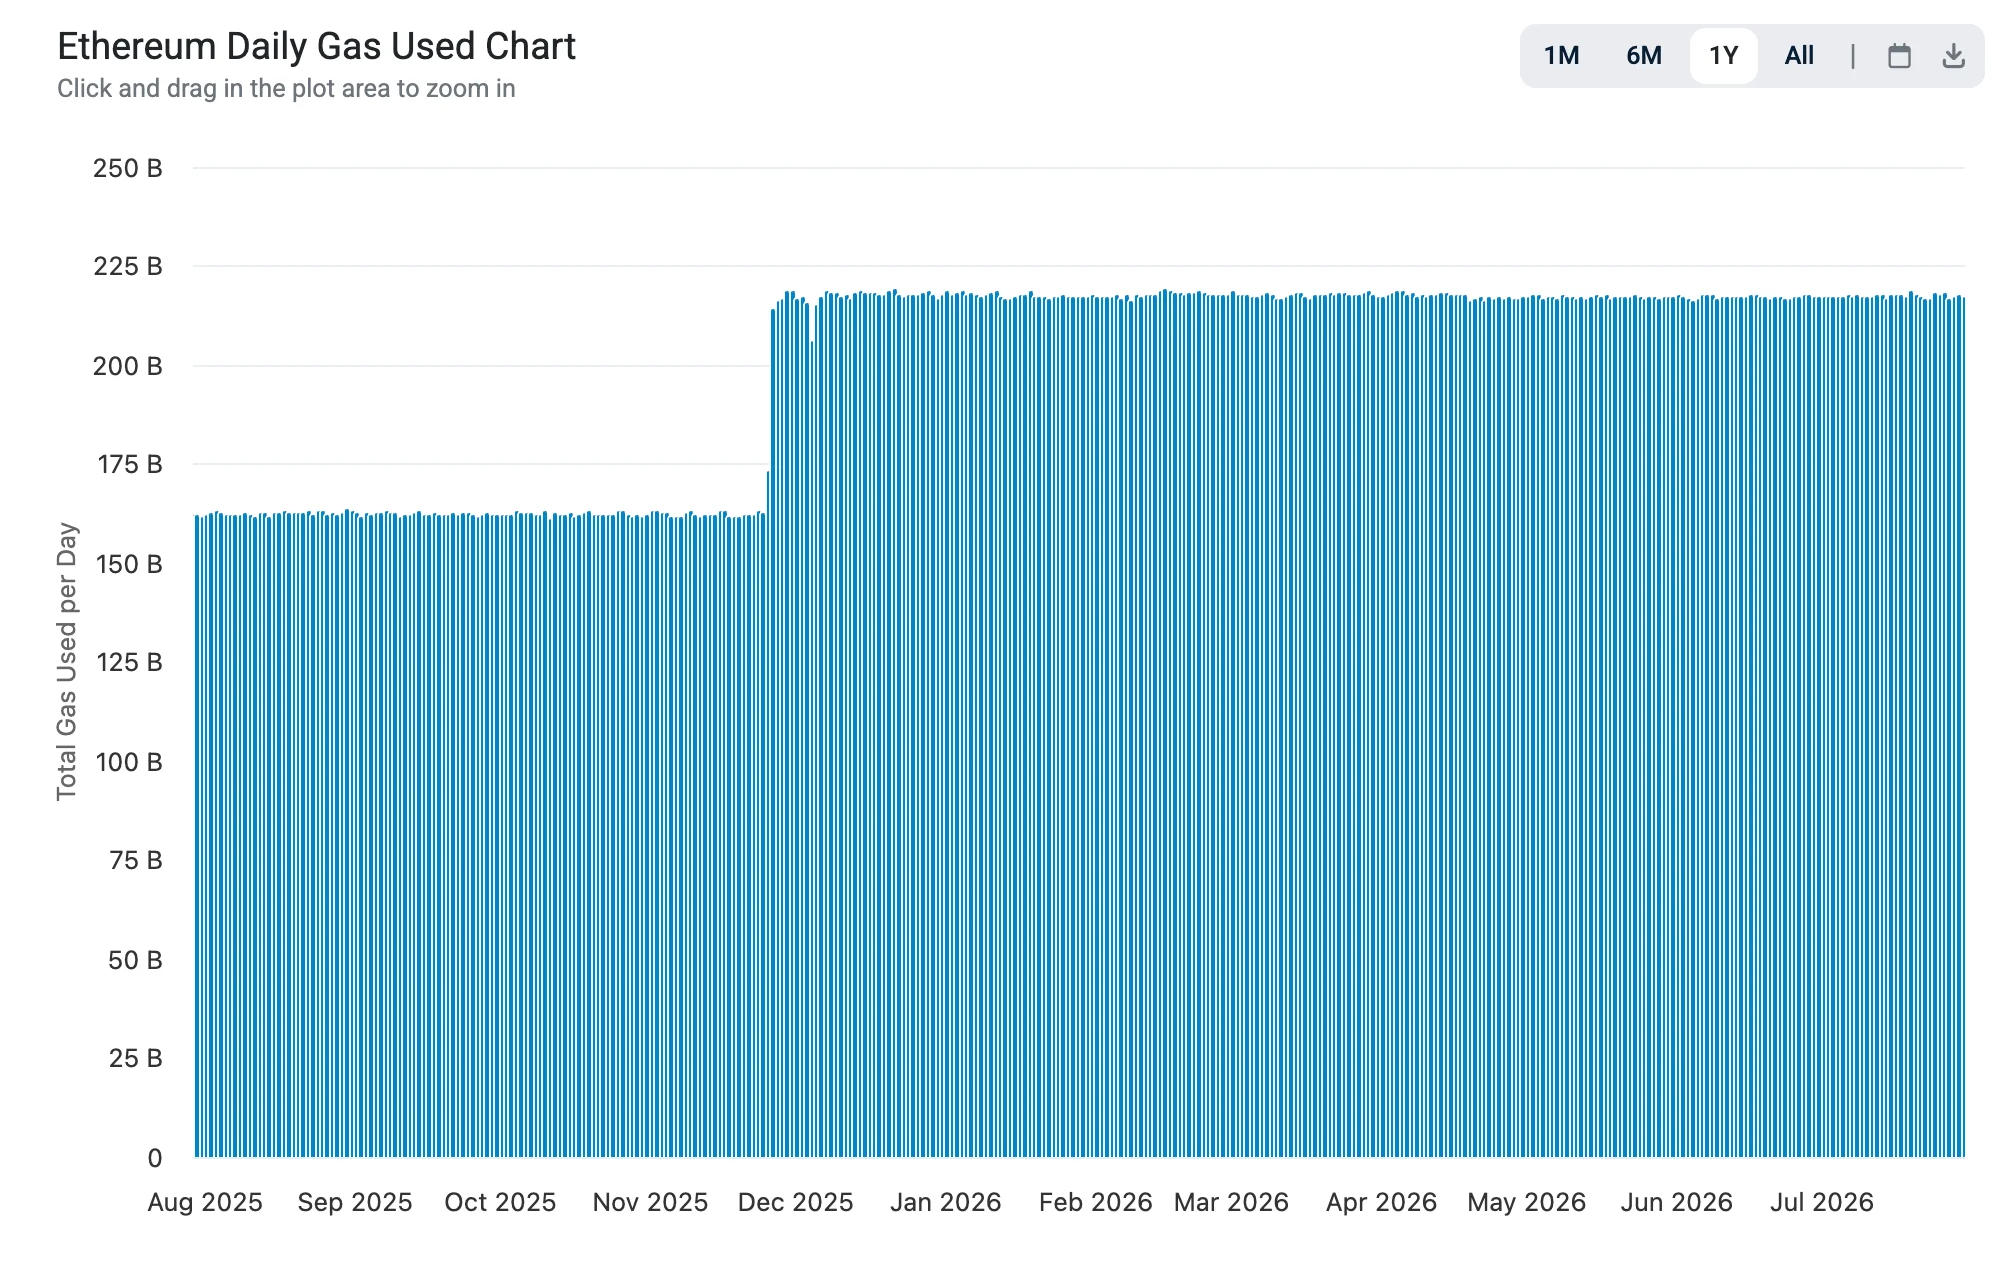
Task: Click the Jun 2026 x-axis label
Action: click(1677, 1202)
